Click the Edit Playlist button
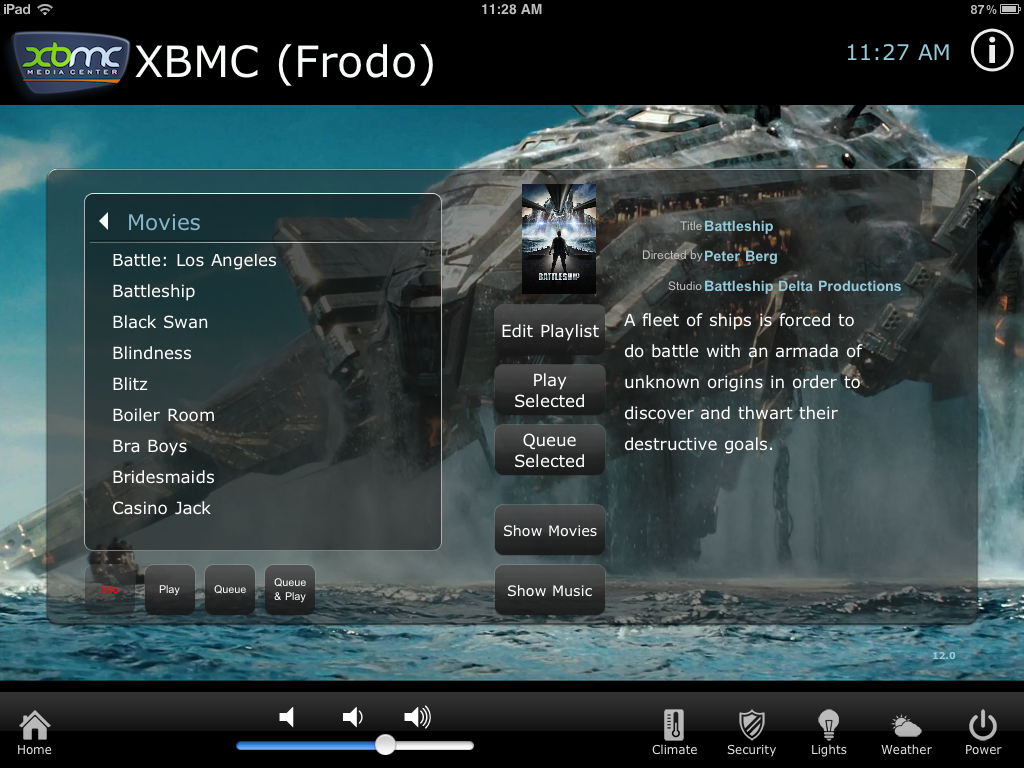The width and height of the screenshot is (1024, 768). (x=550, y=330)
